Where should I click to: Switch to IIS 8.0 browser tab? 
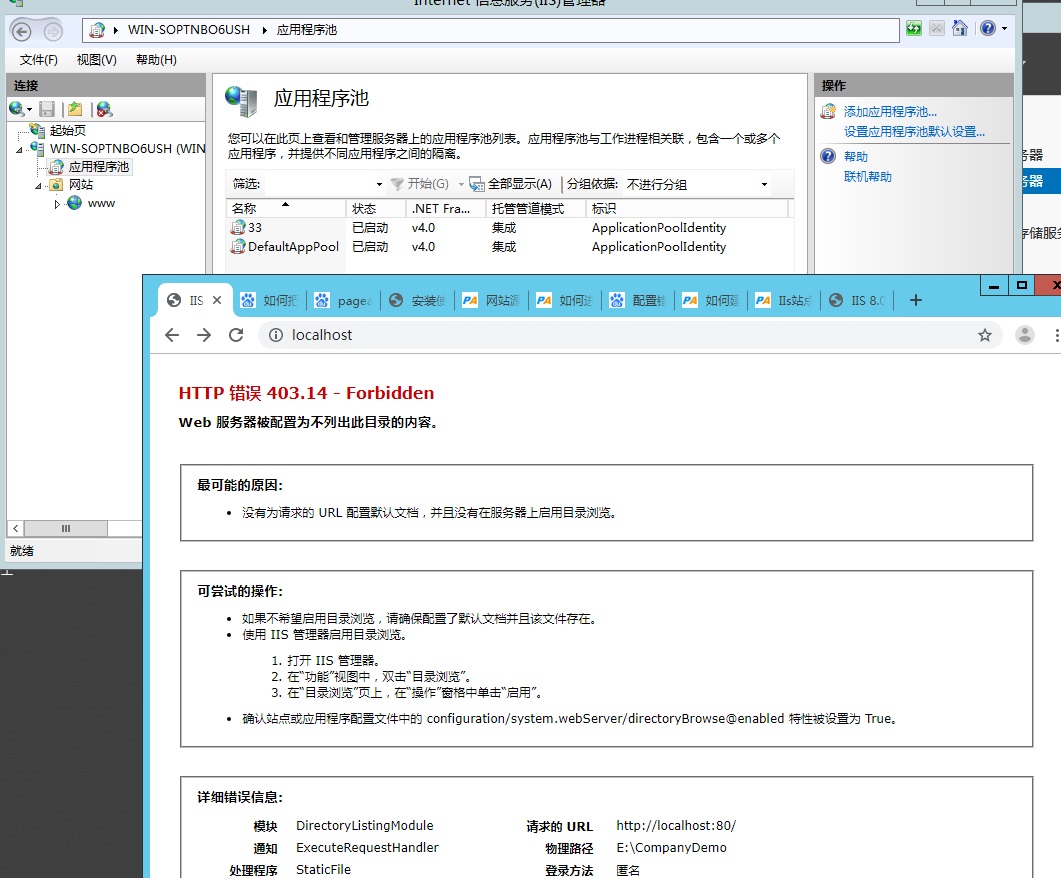[857, 300]
